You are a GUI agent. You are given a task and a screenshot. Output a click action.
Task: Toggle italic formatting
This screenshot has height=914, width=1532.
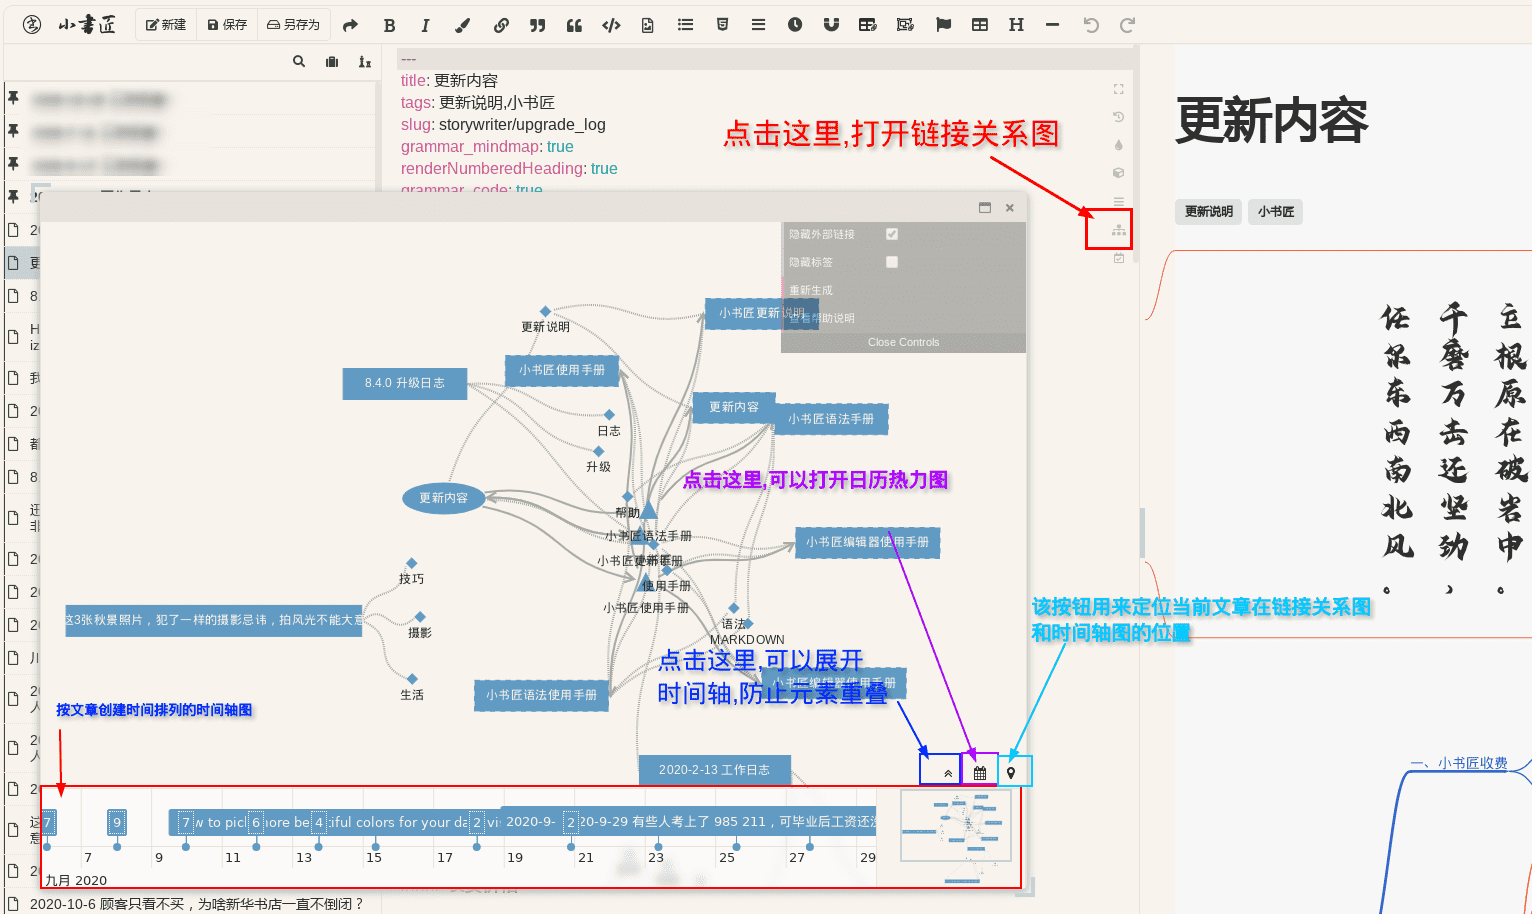425,25
